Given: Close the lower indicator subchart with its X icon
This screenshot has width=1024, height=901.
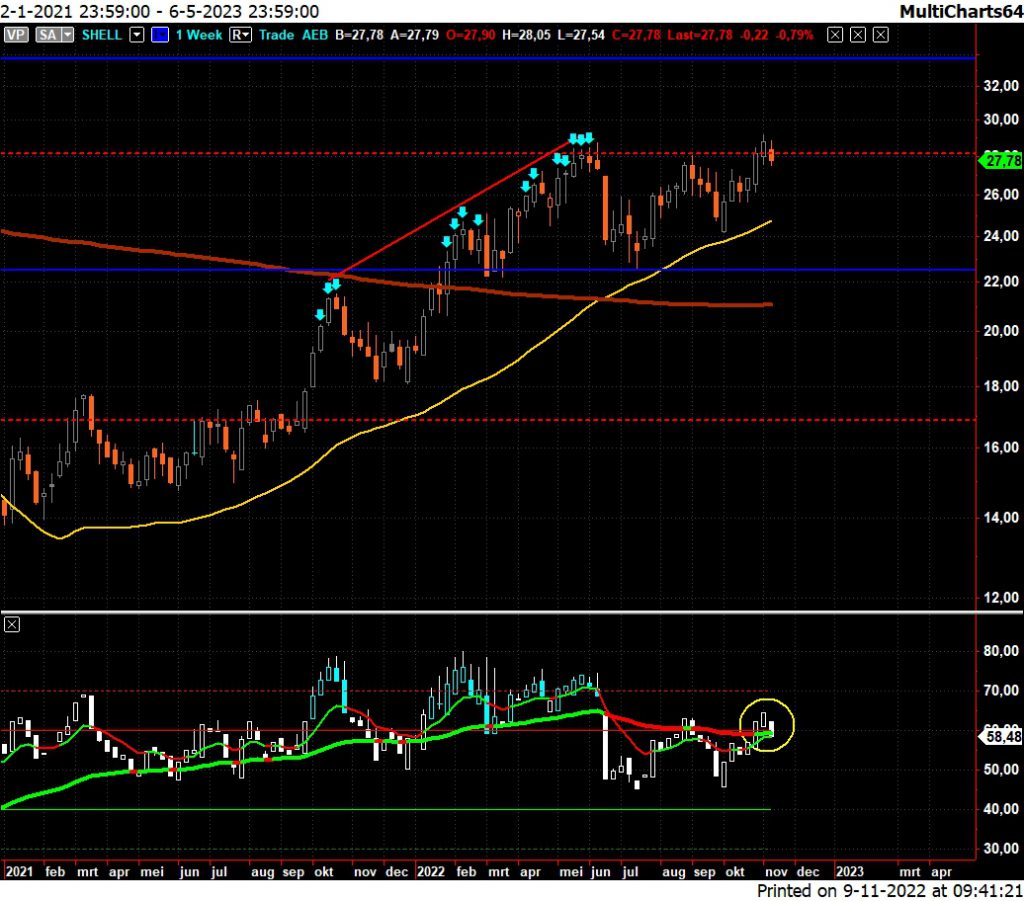Looking at the screenshot, I should (13, 625).
